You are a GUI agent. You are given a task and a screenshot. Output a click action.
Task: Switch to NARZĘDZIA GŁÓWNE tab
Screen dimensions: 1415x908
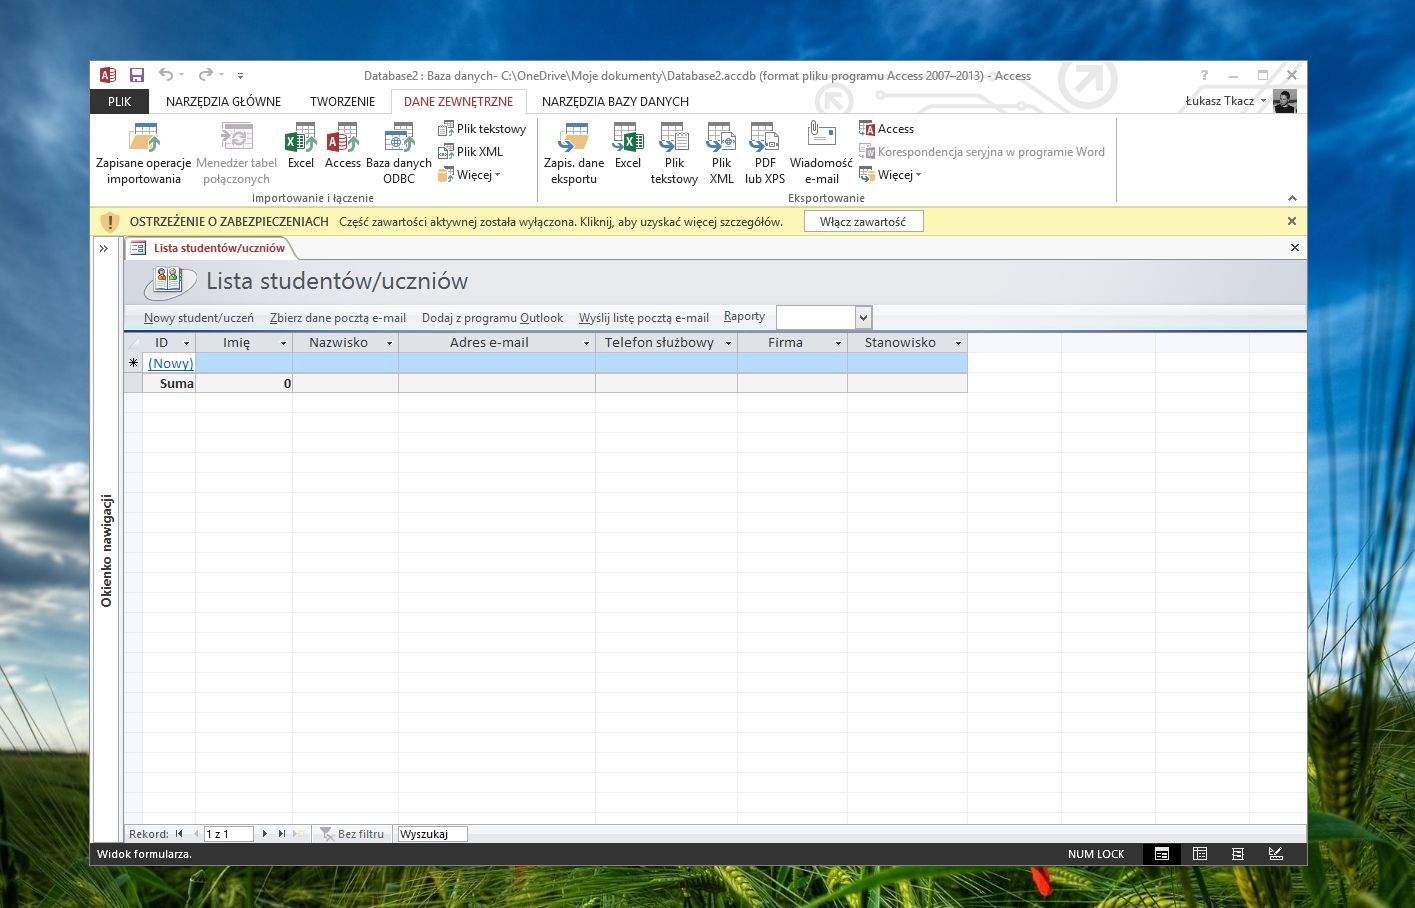[223, 101]
